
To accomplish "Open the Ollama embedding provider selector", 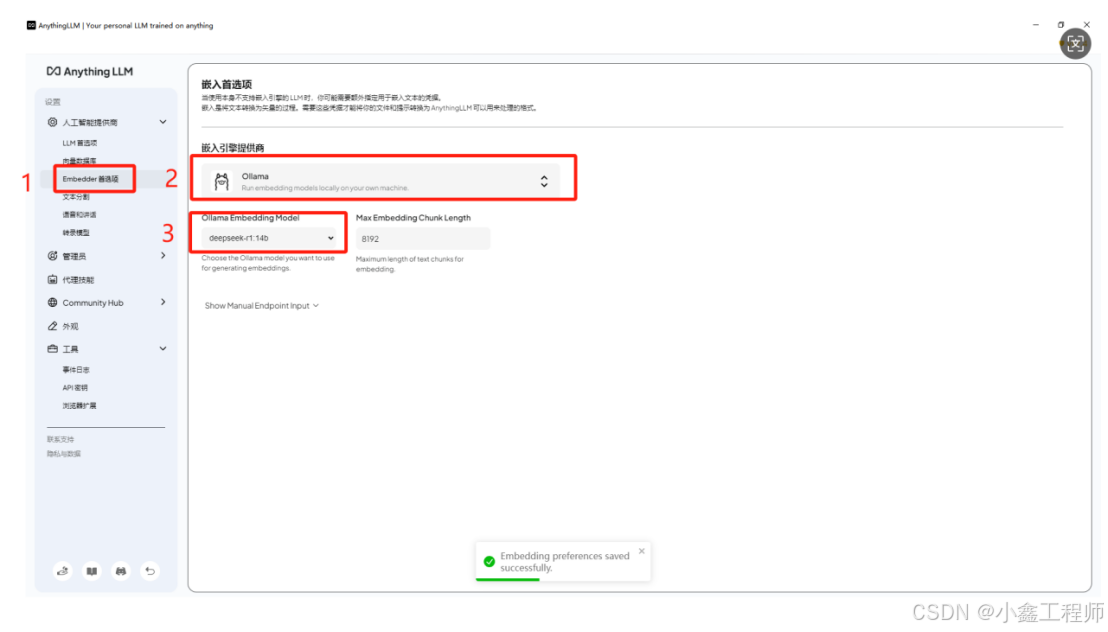I will click(381, 181).
